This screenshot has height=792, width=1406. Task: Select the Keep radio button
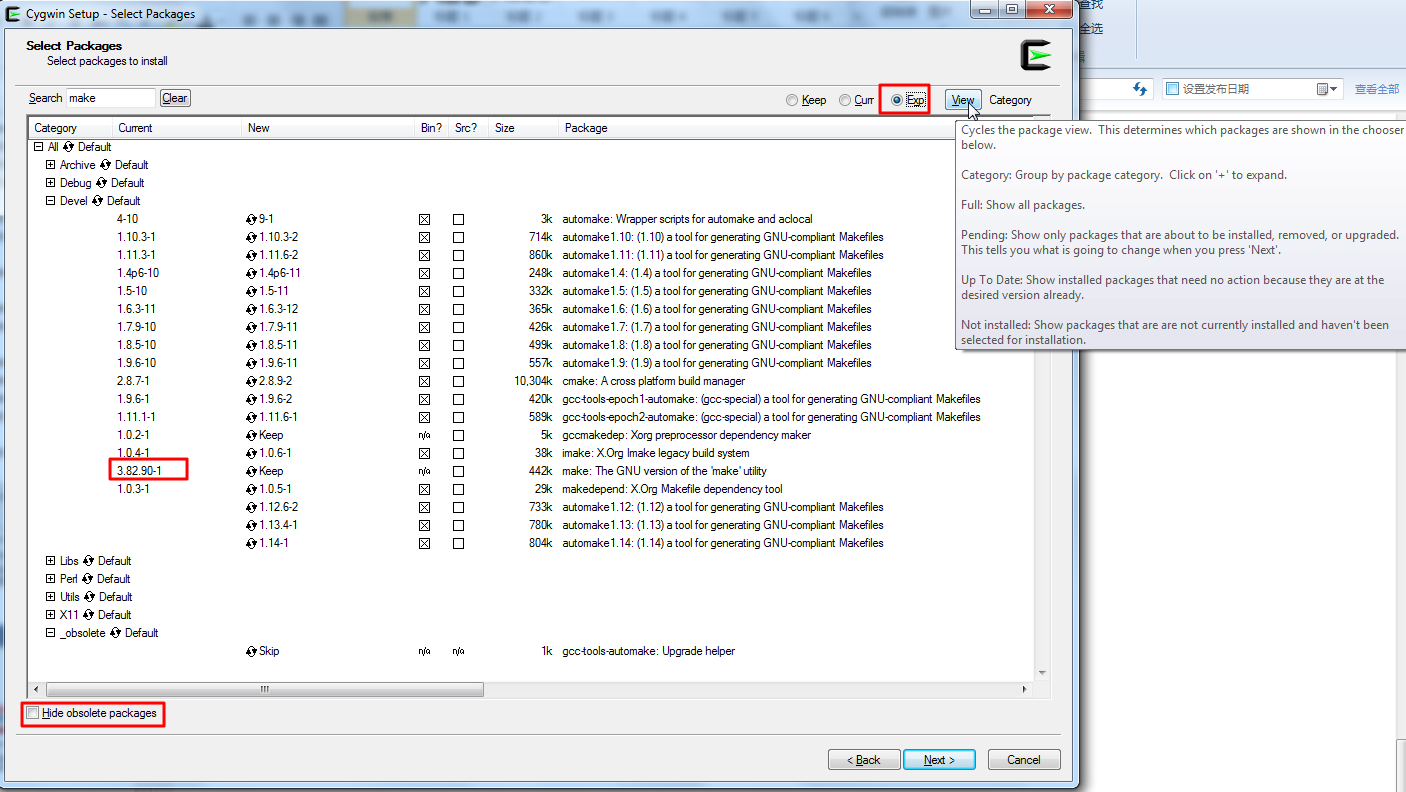pos(792,100)
